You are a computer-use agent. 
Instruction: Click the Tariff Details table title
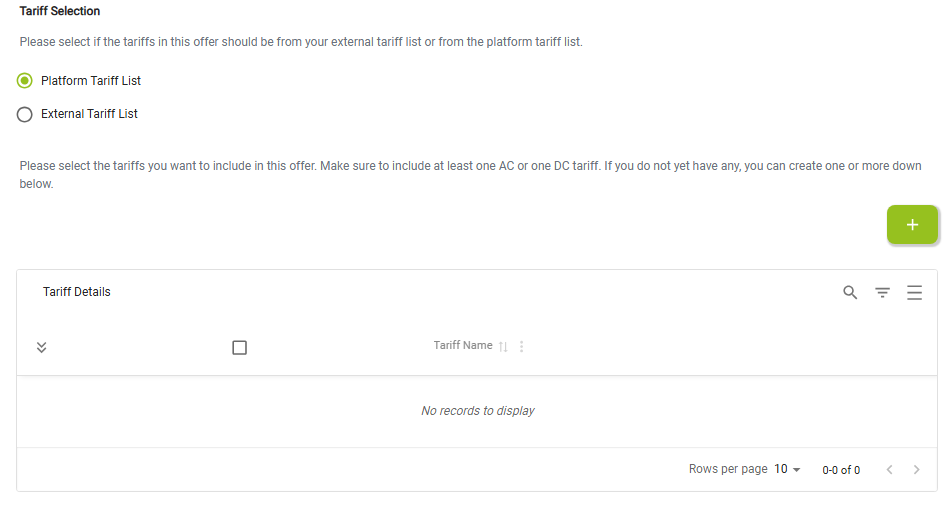click(77, 292)
